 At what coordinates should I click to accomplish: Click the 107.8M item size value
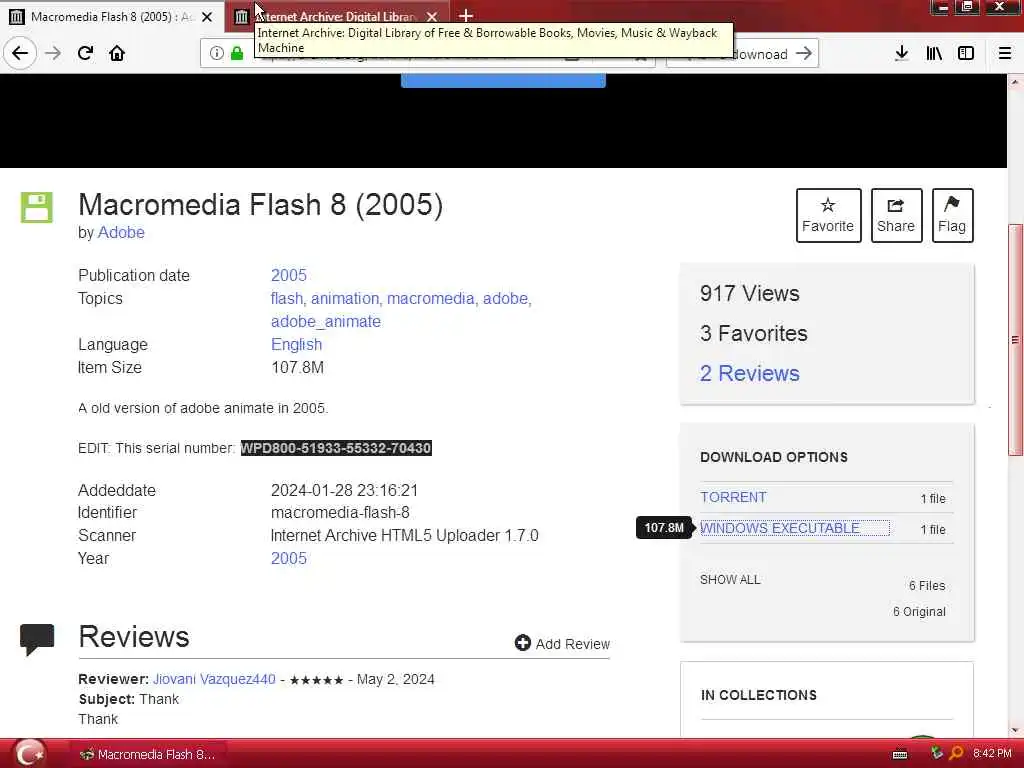(x=297, y=368)
